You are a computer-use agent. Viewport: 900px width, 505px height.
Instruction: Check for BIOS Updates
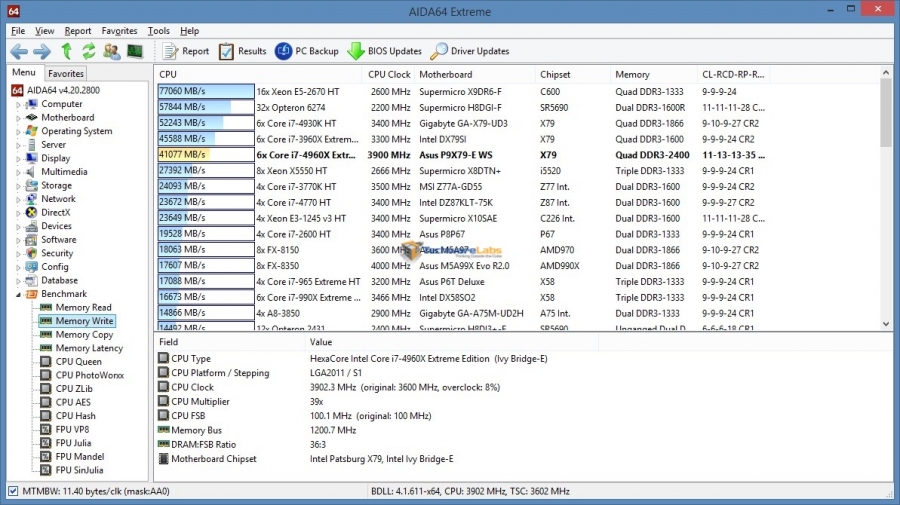pyautogui.click(x=384, y=51)
